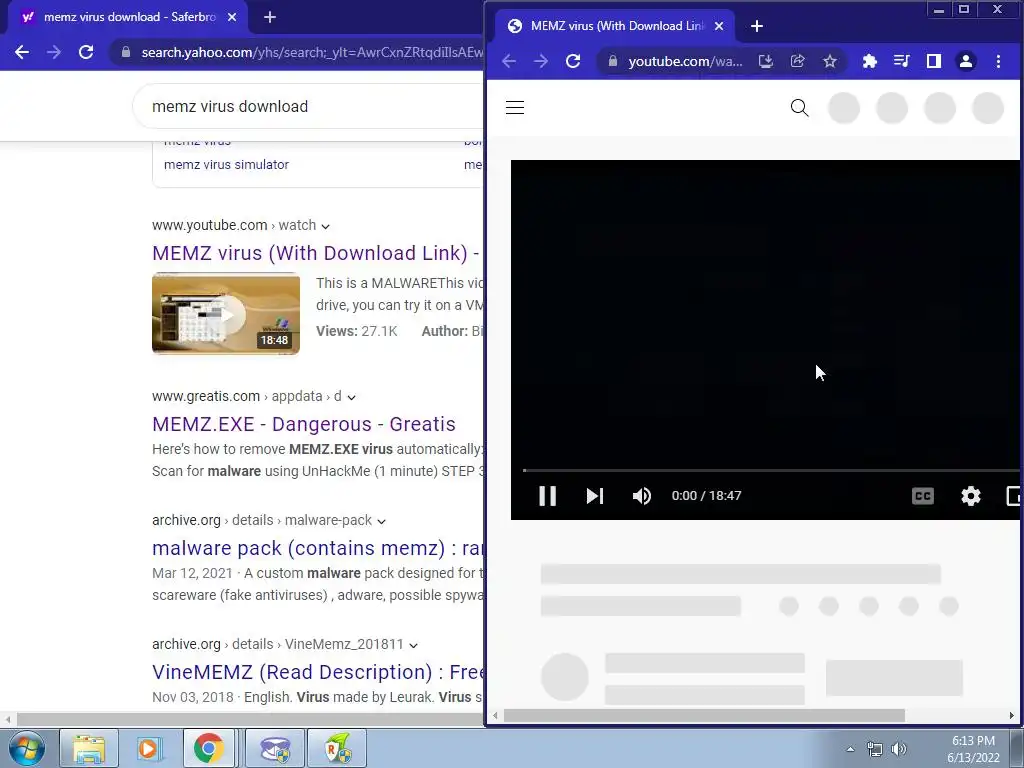Open related search memz virus simulator
1024x768 pixels.
pos(226,165)
